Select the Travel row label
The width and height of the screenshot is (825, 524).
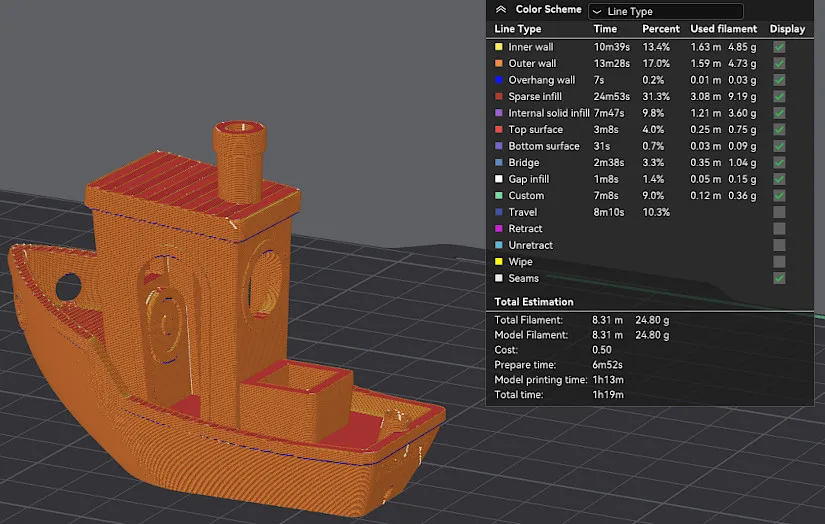click(x=522, y=212)
